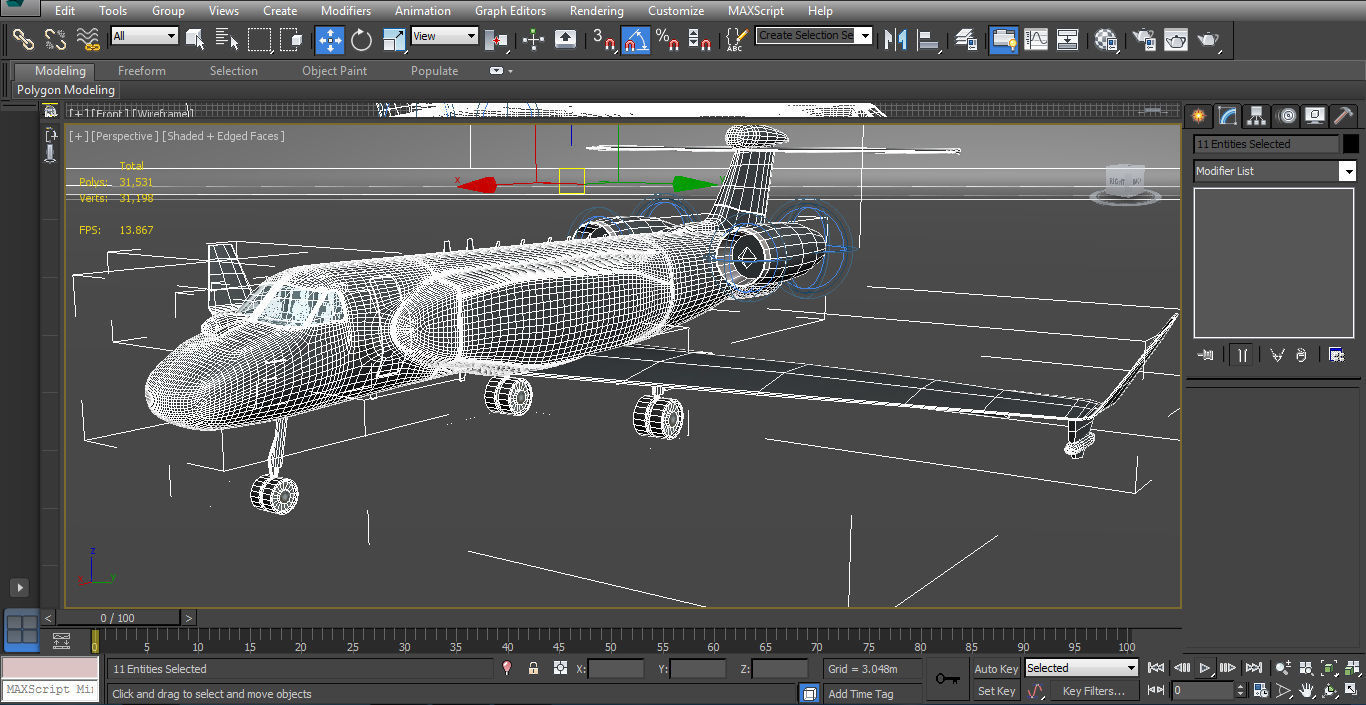Toggle the graphite ribbon display button
This screenshot has width=1366, height=705.
[x=1002, y=40]
